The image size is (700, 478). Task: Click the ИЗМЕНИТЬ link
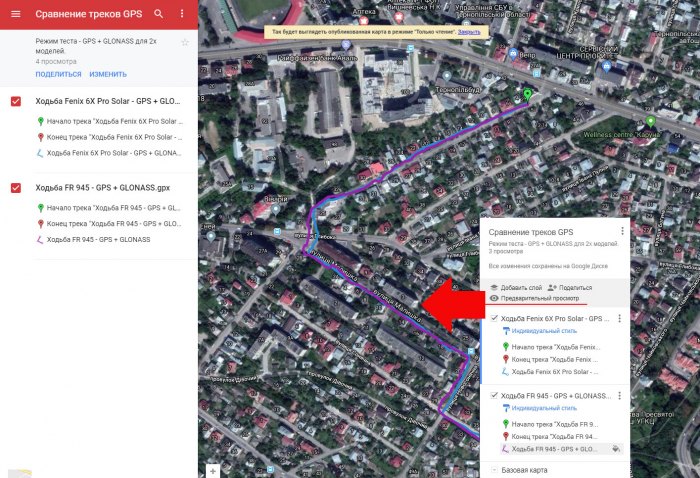pos(108,74)
